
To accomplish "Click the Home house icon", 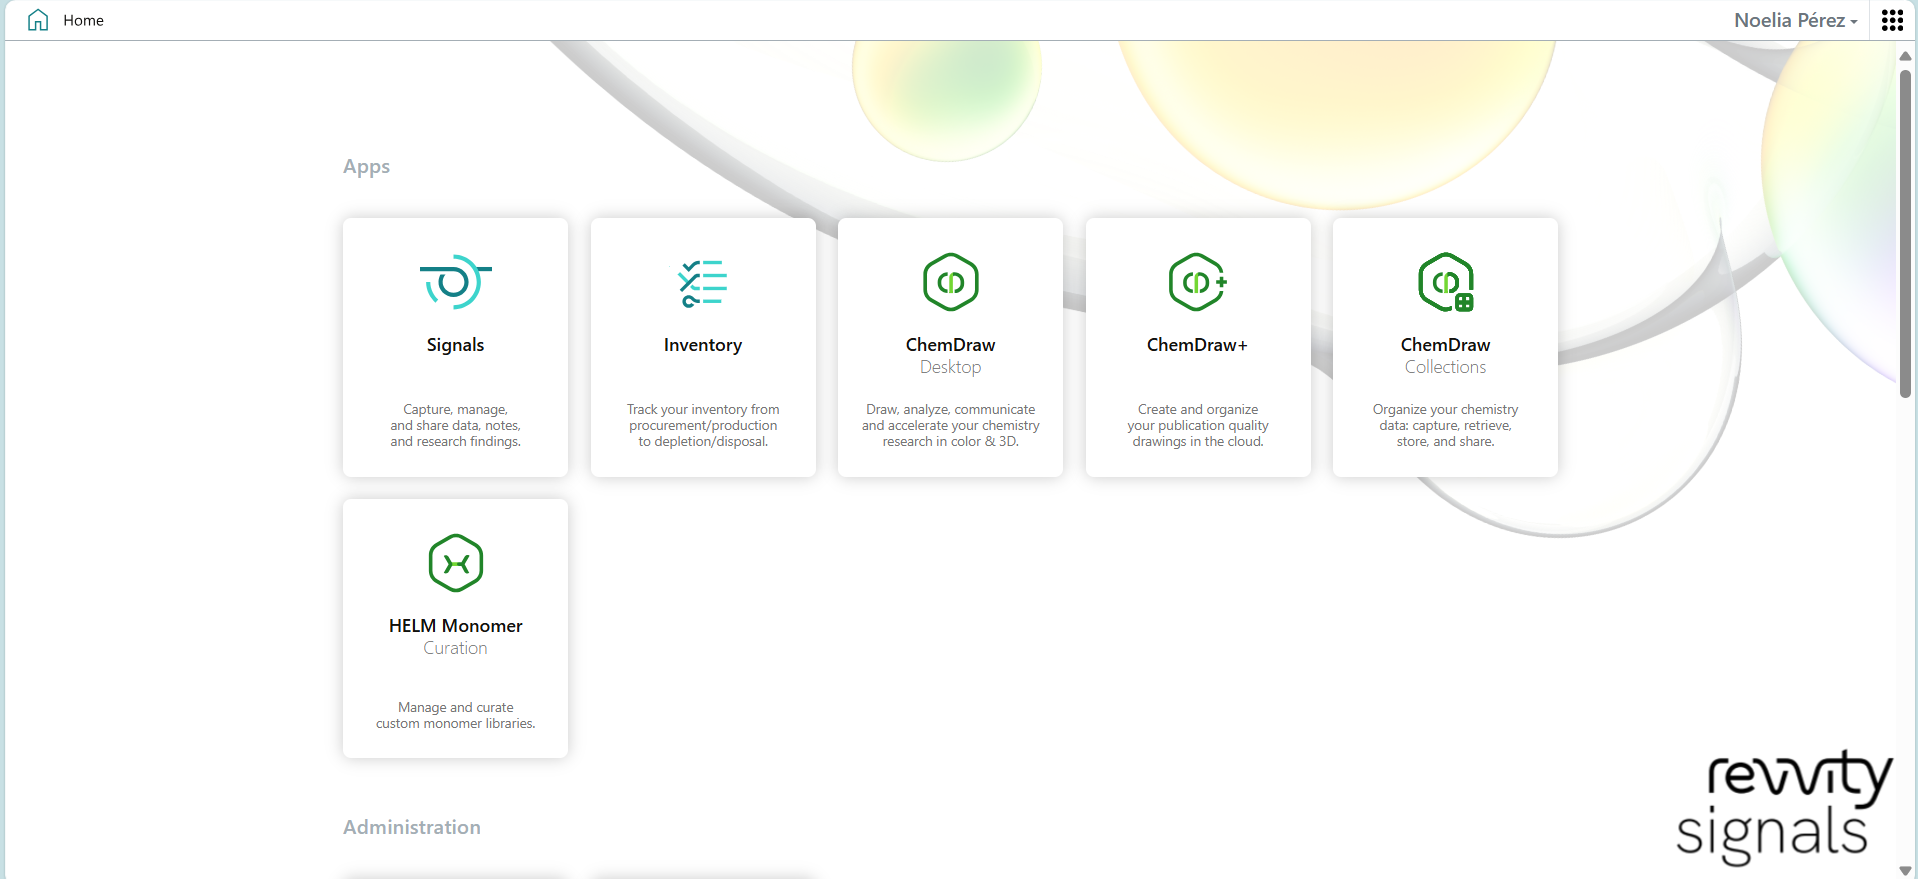I will (38, 20).
